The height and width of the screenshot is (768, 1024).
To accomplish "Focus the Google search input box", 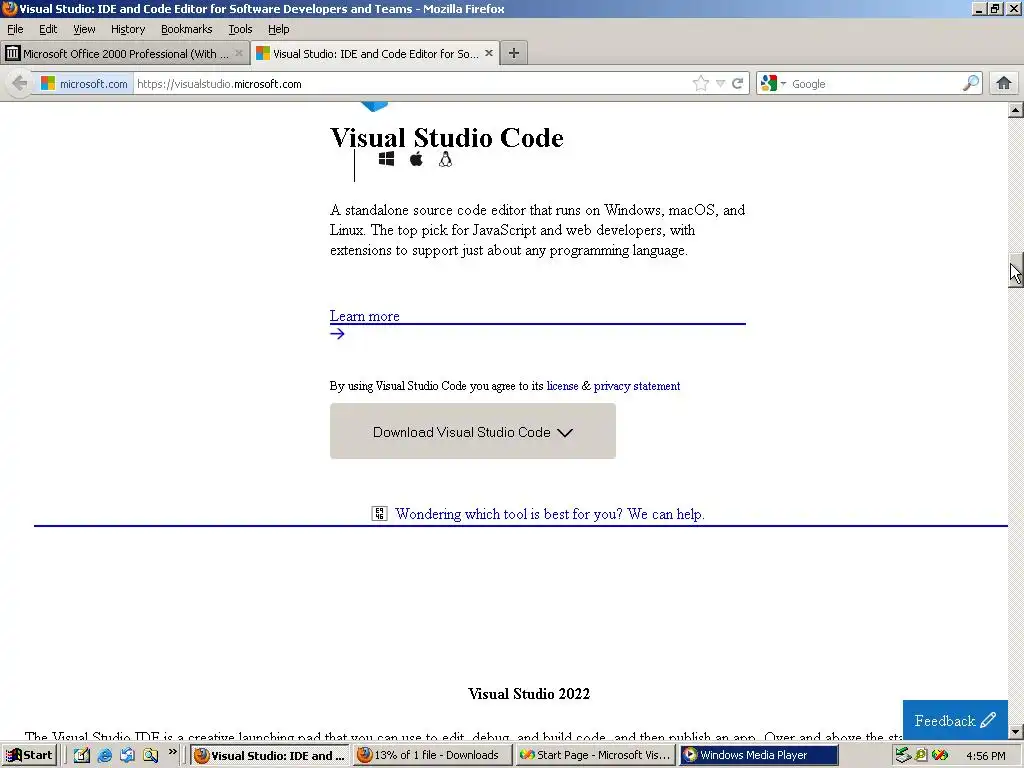I will point(875,84).
